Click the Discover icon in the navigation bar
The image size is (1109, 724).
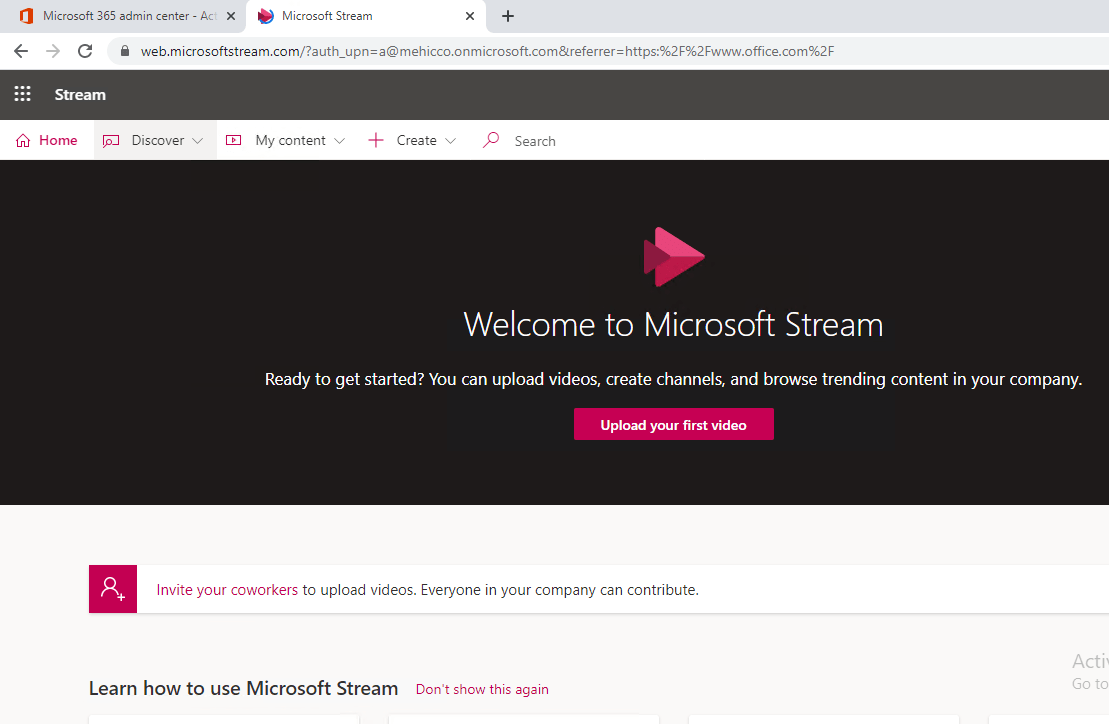tap(111, 141)
